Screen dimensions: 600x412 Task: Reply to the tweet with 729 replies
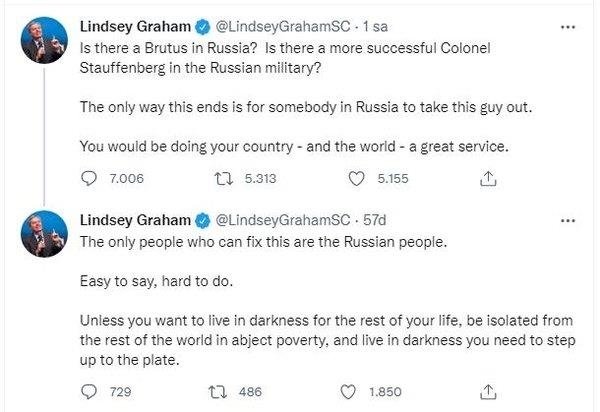[x=89, y=392]
